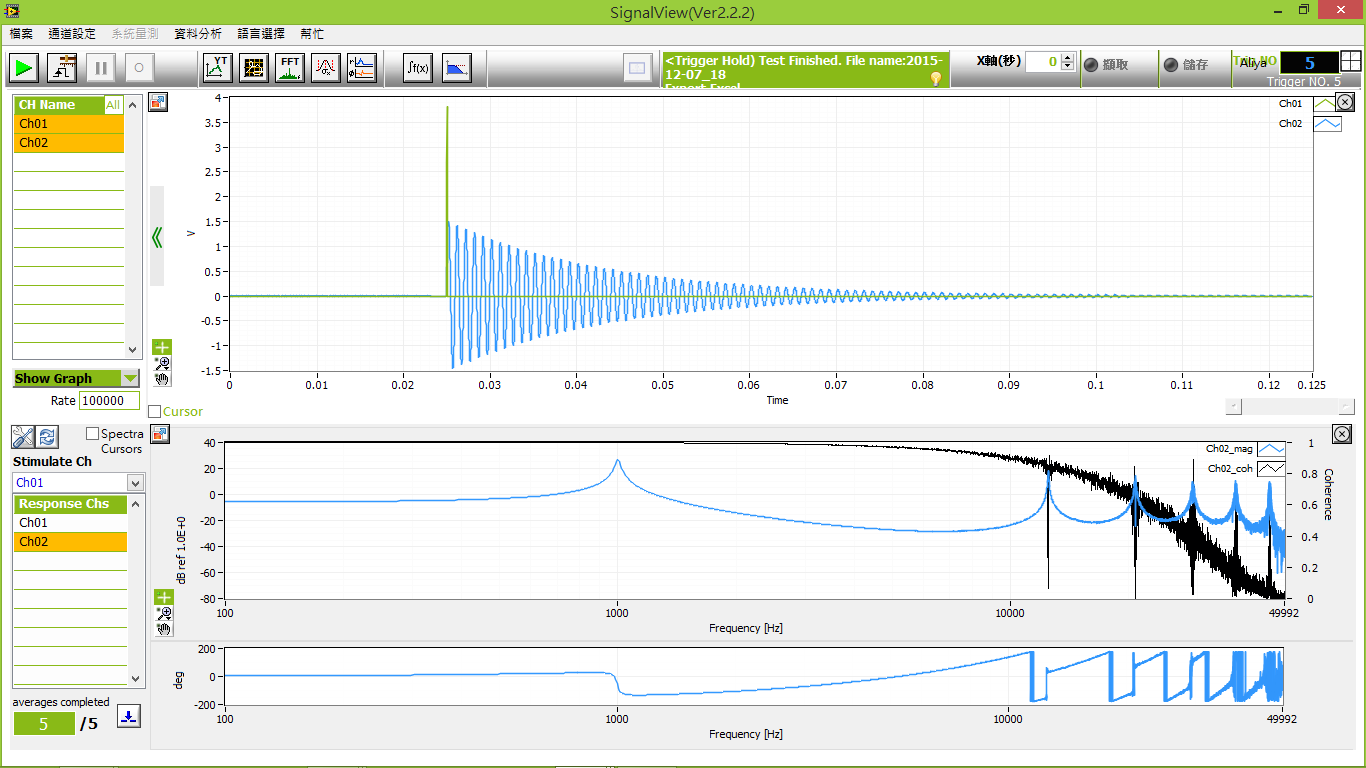
Task: Select Ch01 in the CH Name list
Action: tap(69, 124)
